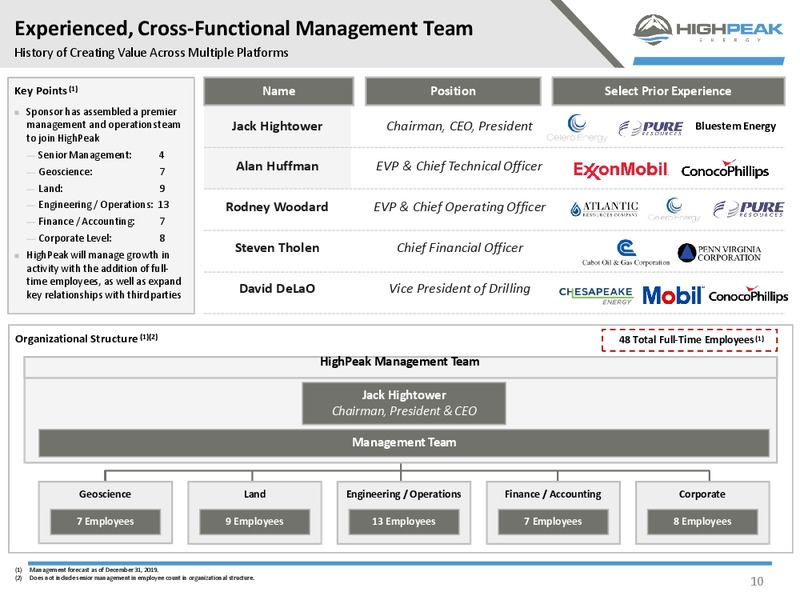
Task: Click Engineering / Operations label in org chart
Action: coord(404,494)
